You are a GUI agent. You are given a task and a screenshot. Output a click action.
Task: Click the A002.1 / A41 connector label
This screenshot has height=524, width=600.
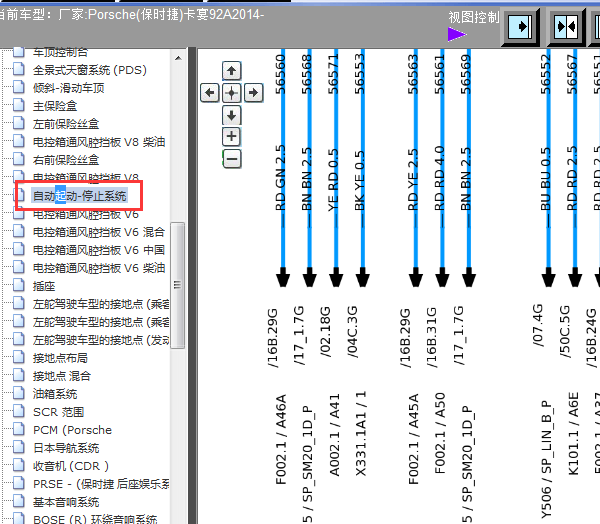point(334,435)
